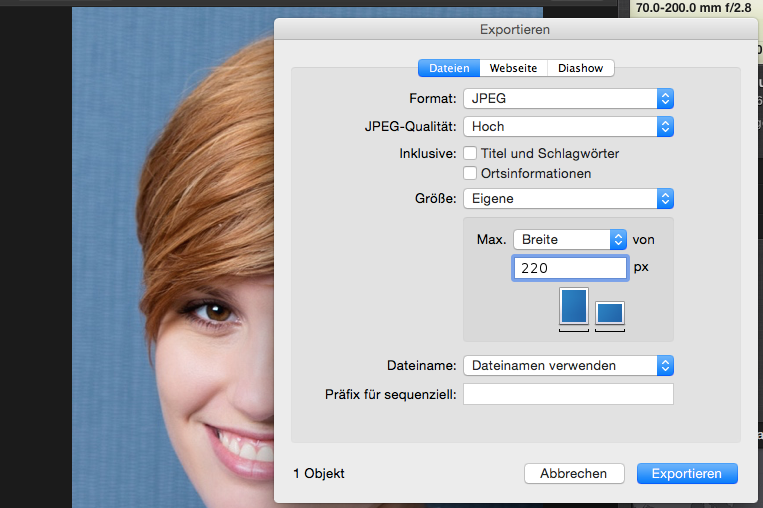
Task: Click the portrait photo behind the dialog
Action: [x=173, y=258]
